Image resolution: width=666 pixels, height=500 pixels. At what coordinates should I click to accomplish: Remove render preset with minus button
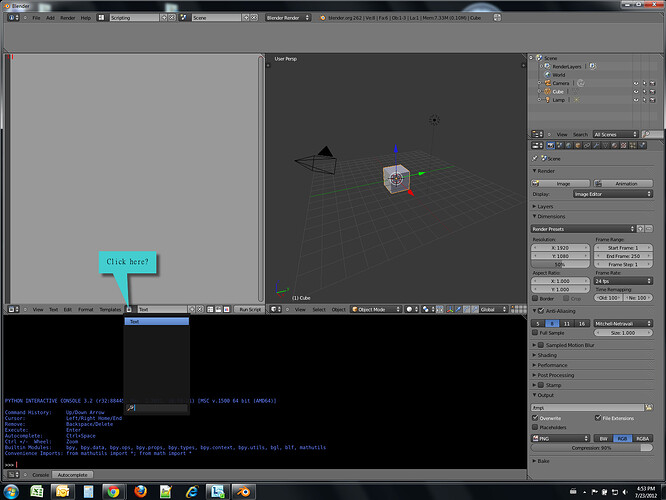tap(649, 229)
